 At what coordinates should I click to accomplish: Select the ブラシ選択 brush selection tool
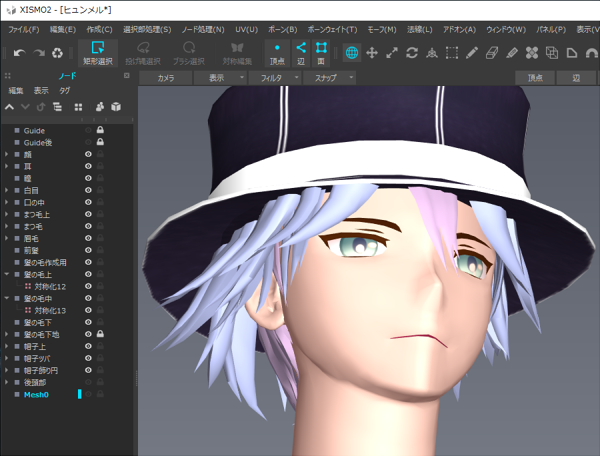189,53
